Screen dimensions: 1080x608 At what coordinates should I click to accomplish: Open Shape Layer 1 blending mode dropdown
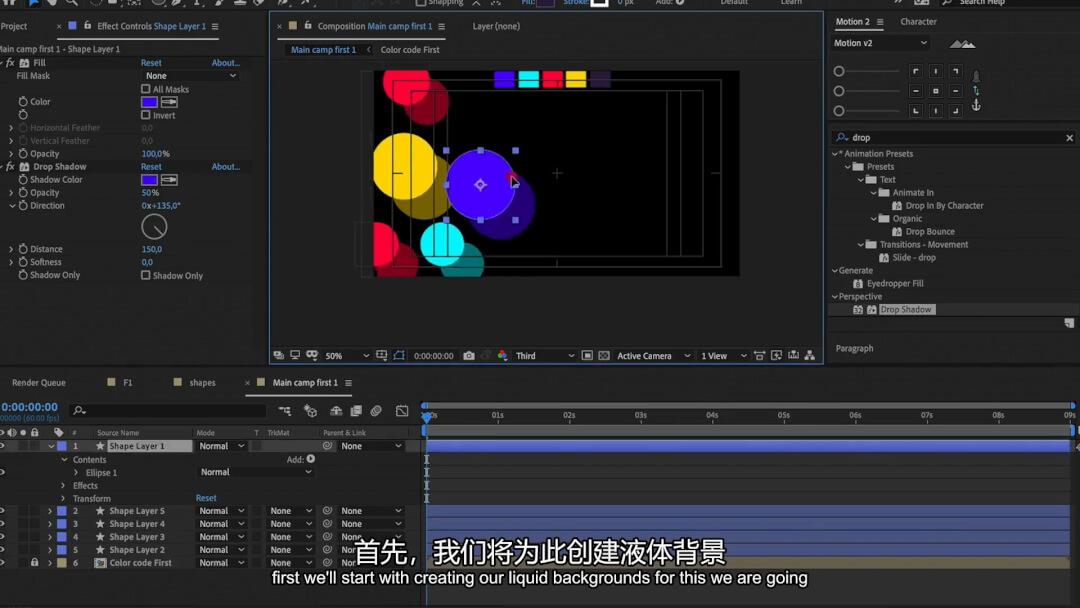222,446
